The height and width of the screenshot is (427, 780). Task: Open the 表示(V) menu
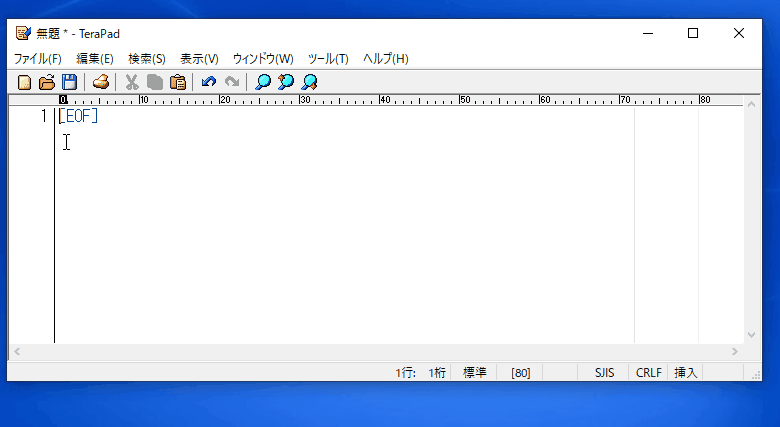click(x=199, y=59)
